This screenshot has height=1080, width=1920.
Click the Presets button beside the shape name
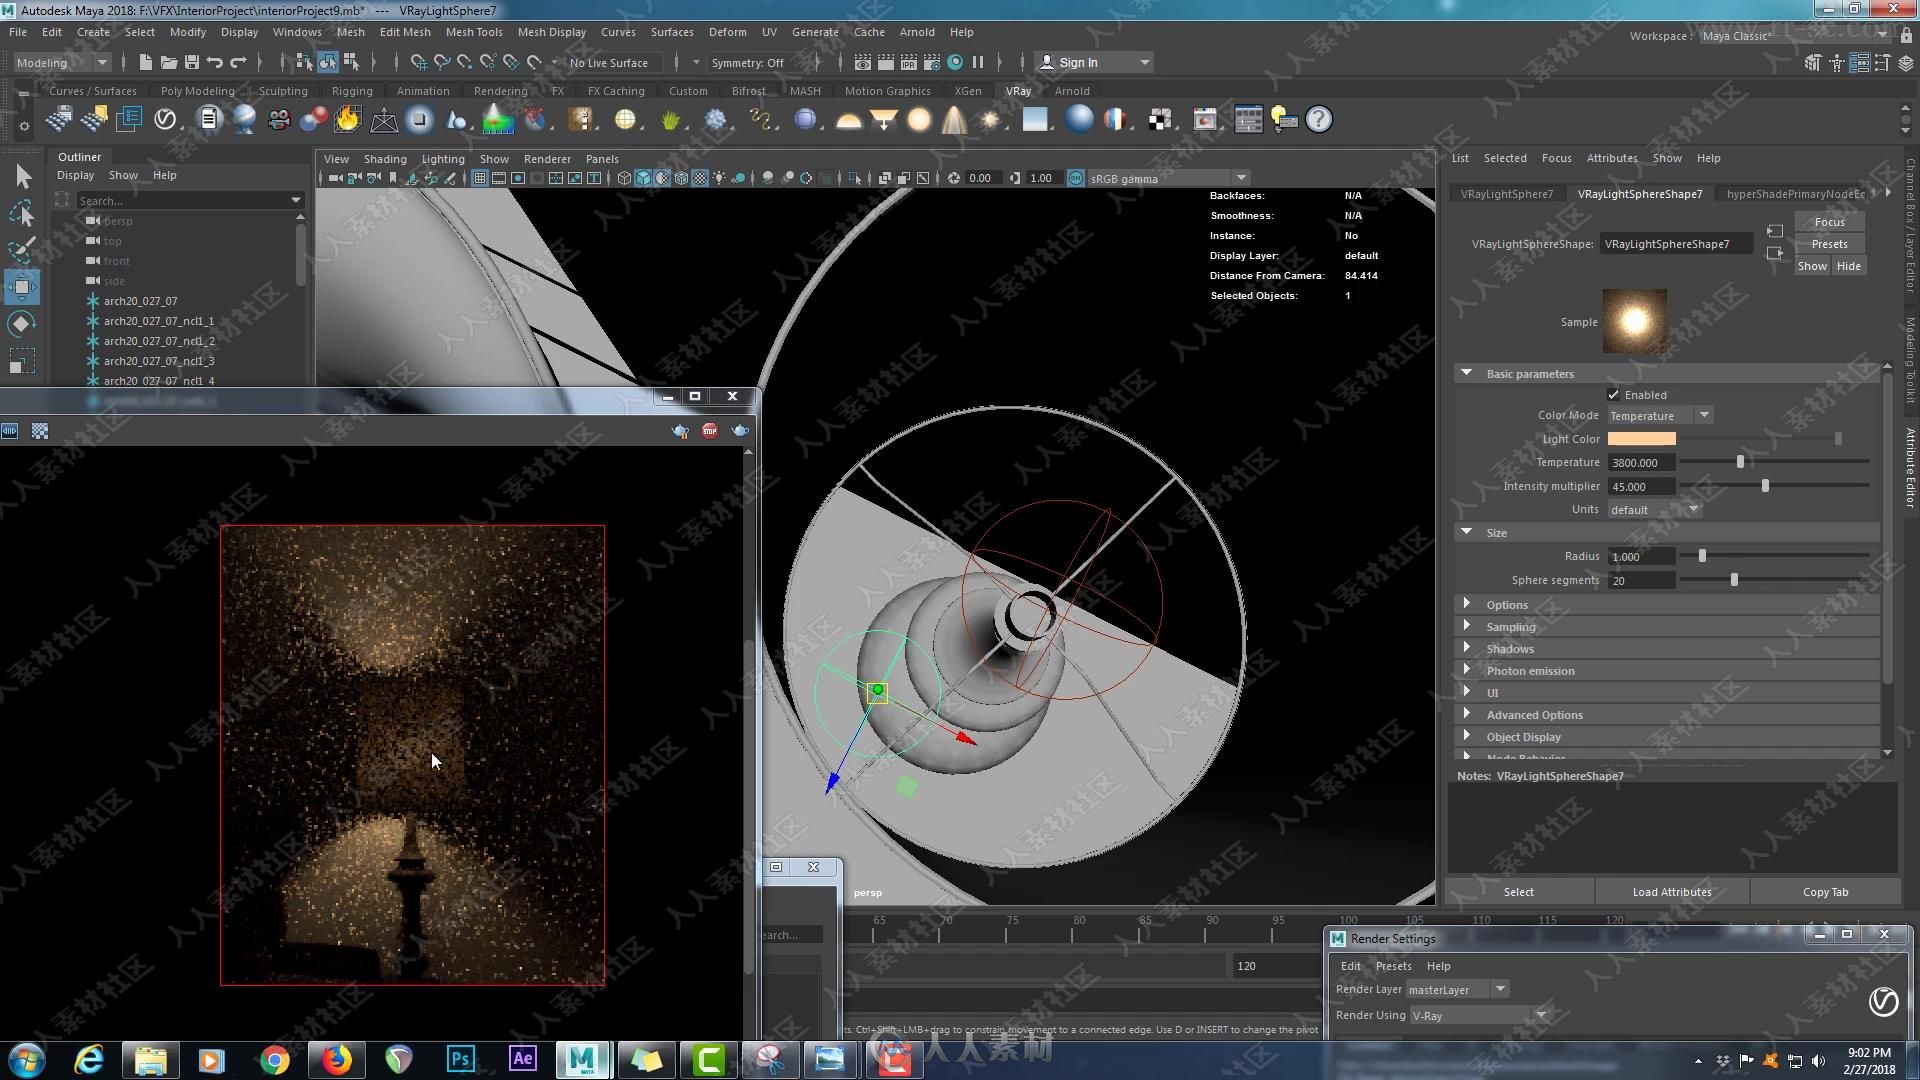point(1829,244)
